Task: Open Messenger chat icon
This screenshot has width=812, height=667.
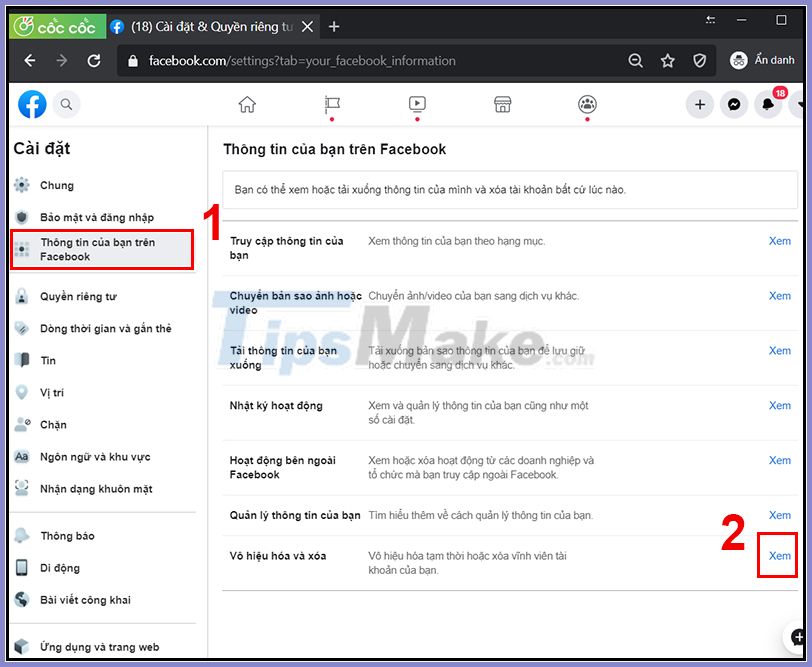Action: point(734,104)
